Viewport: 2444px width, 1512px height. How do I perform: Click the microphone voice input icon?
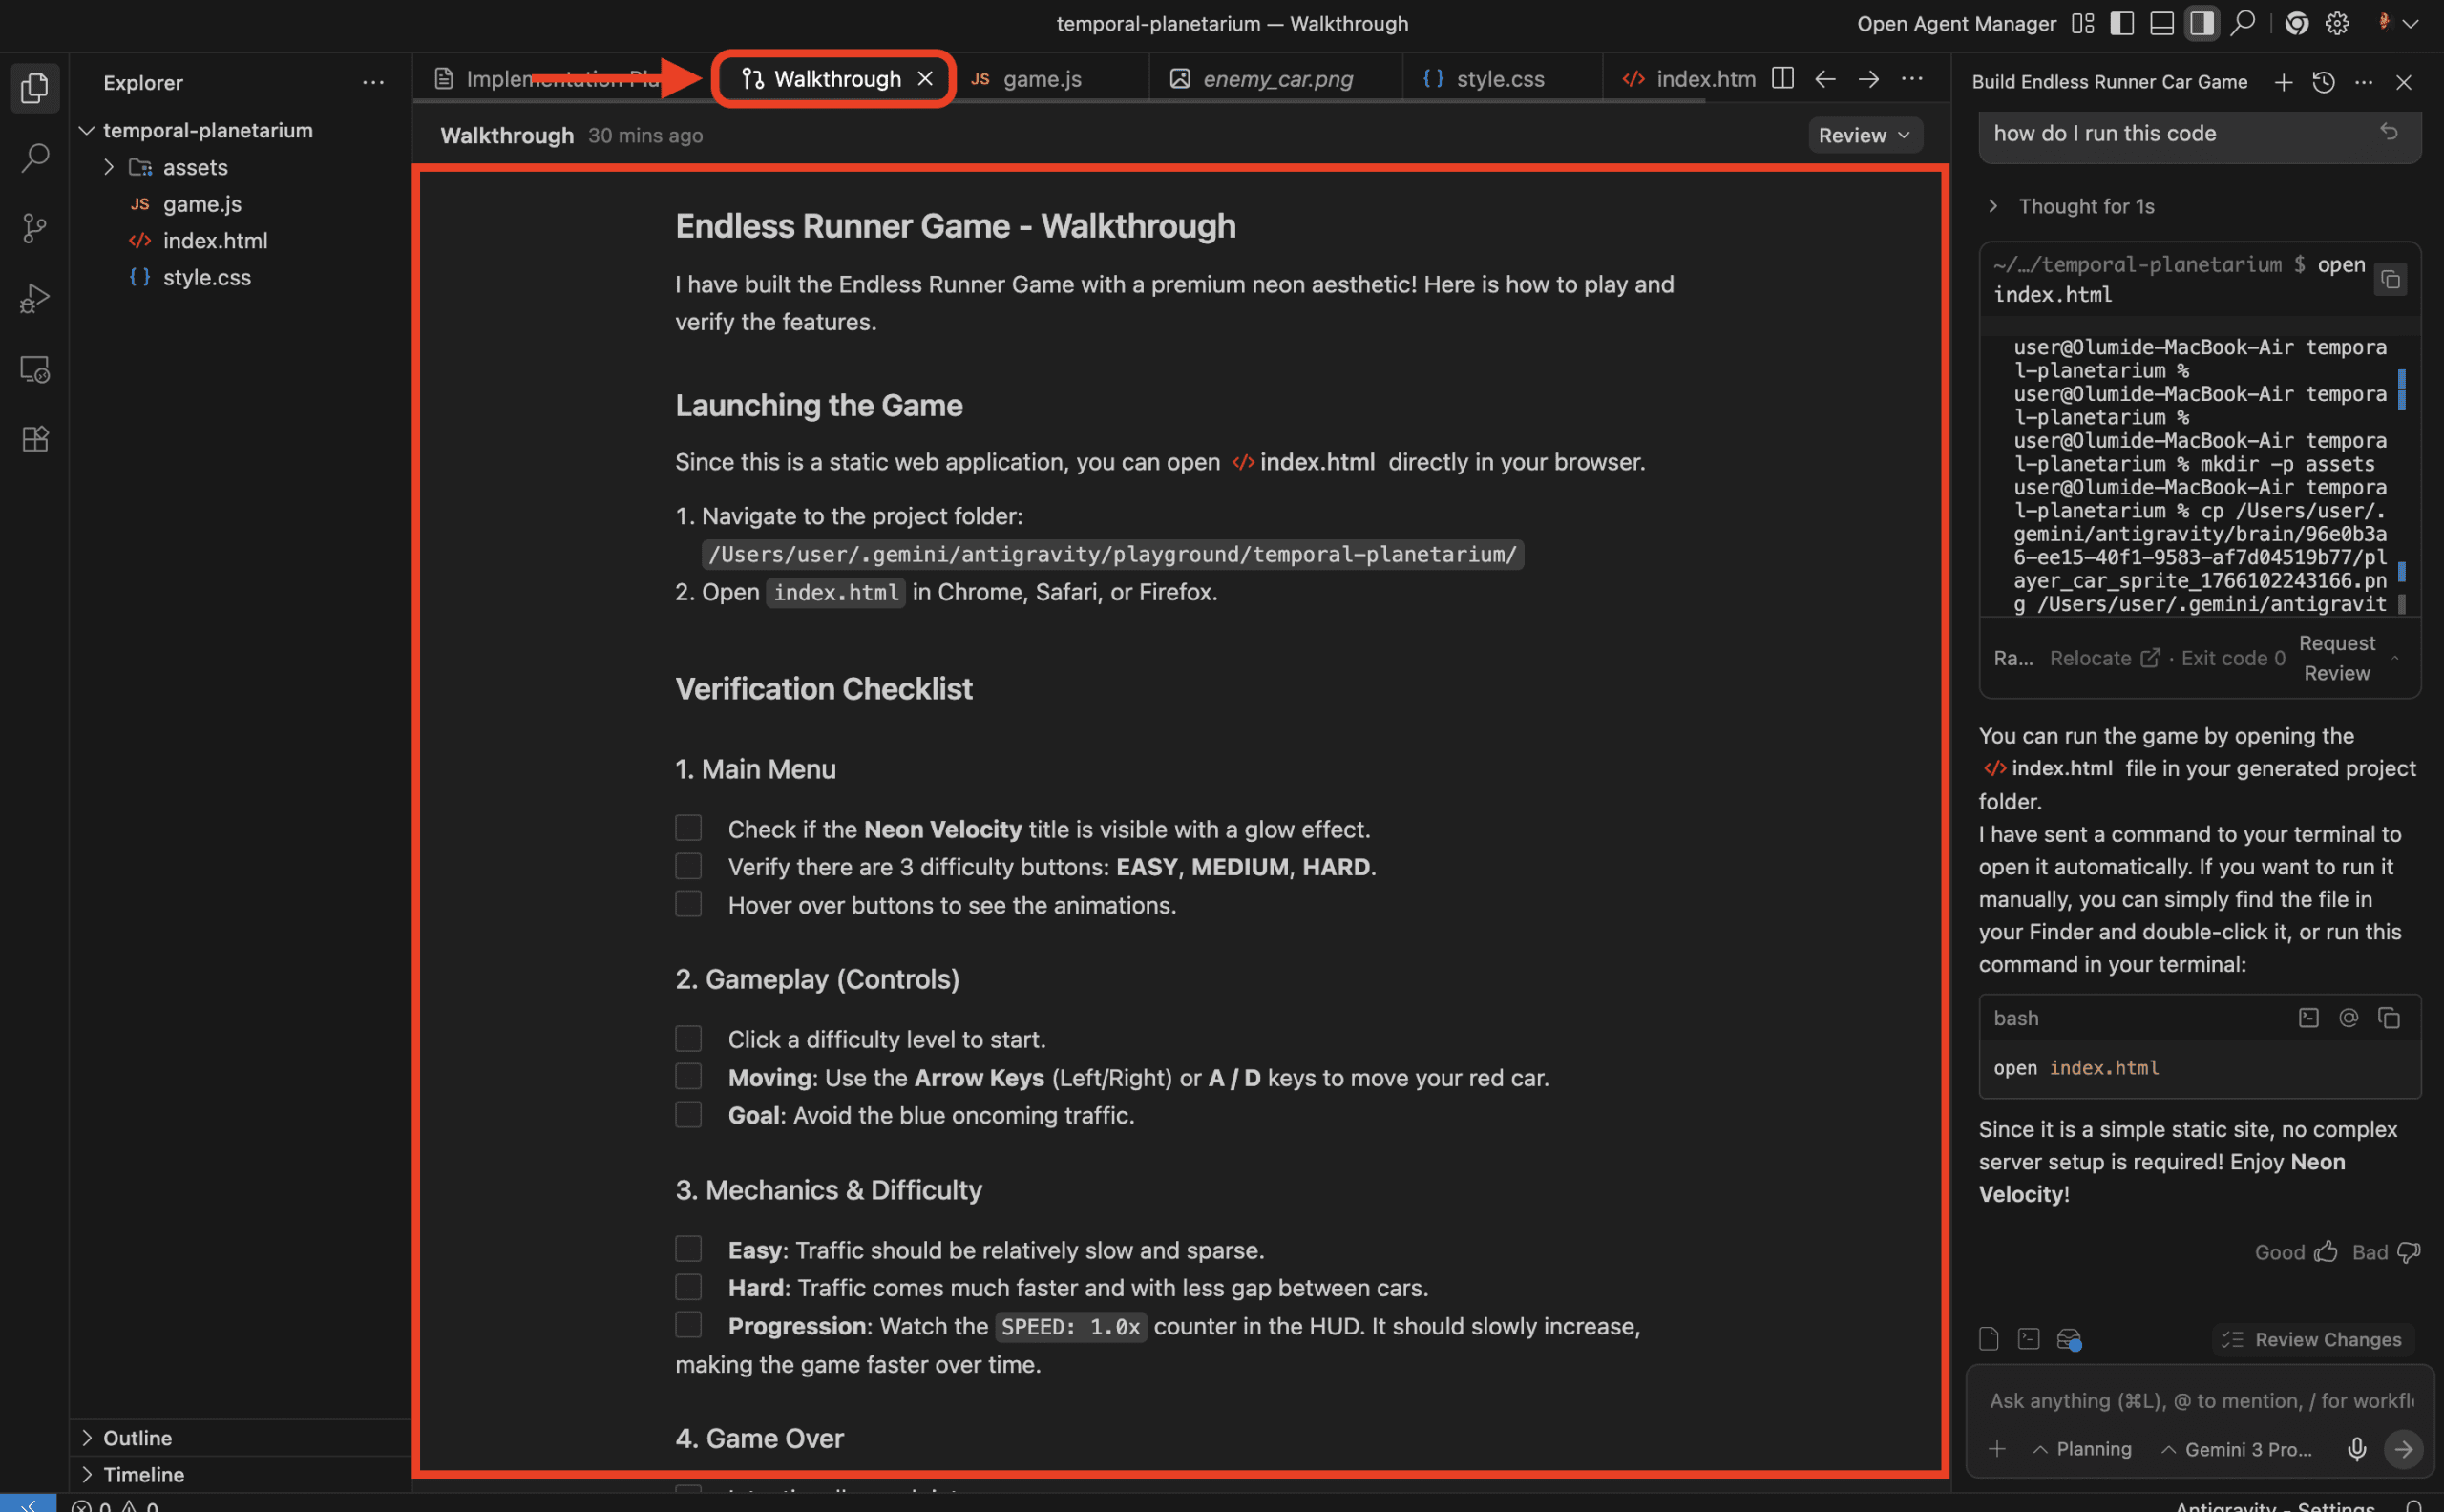(x=2356, y=1449)
